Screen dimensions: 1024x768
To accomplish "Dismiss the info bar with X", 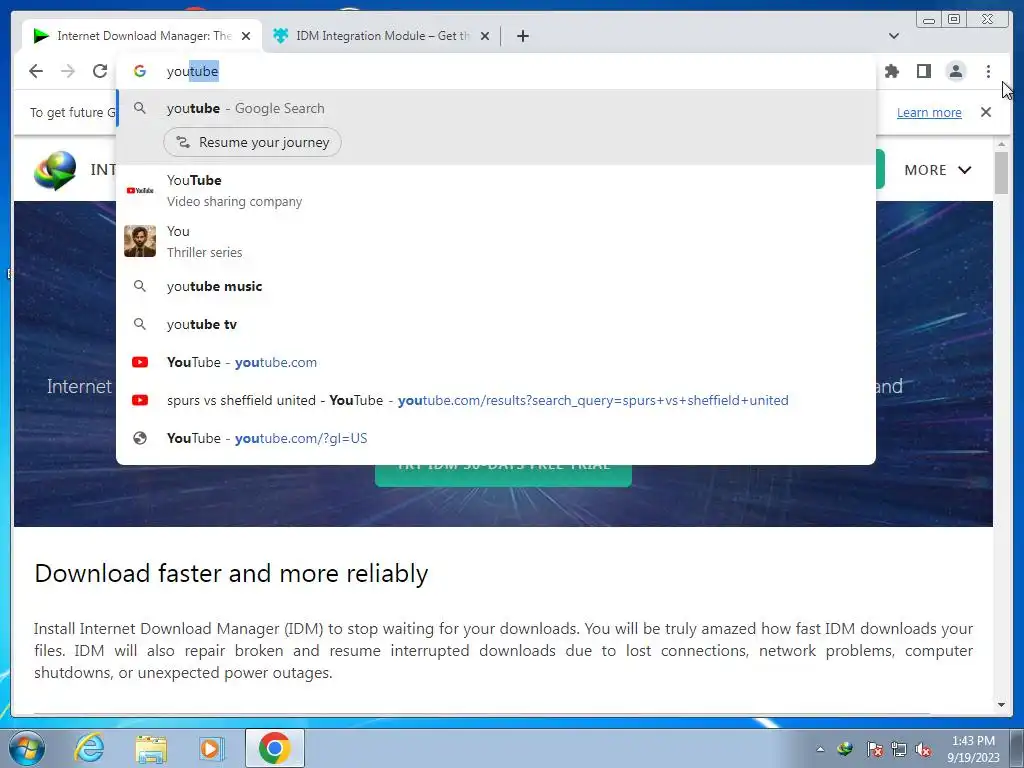I will pyautogui.click(x=986, y=112).
